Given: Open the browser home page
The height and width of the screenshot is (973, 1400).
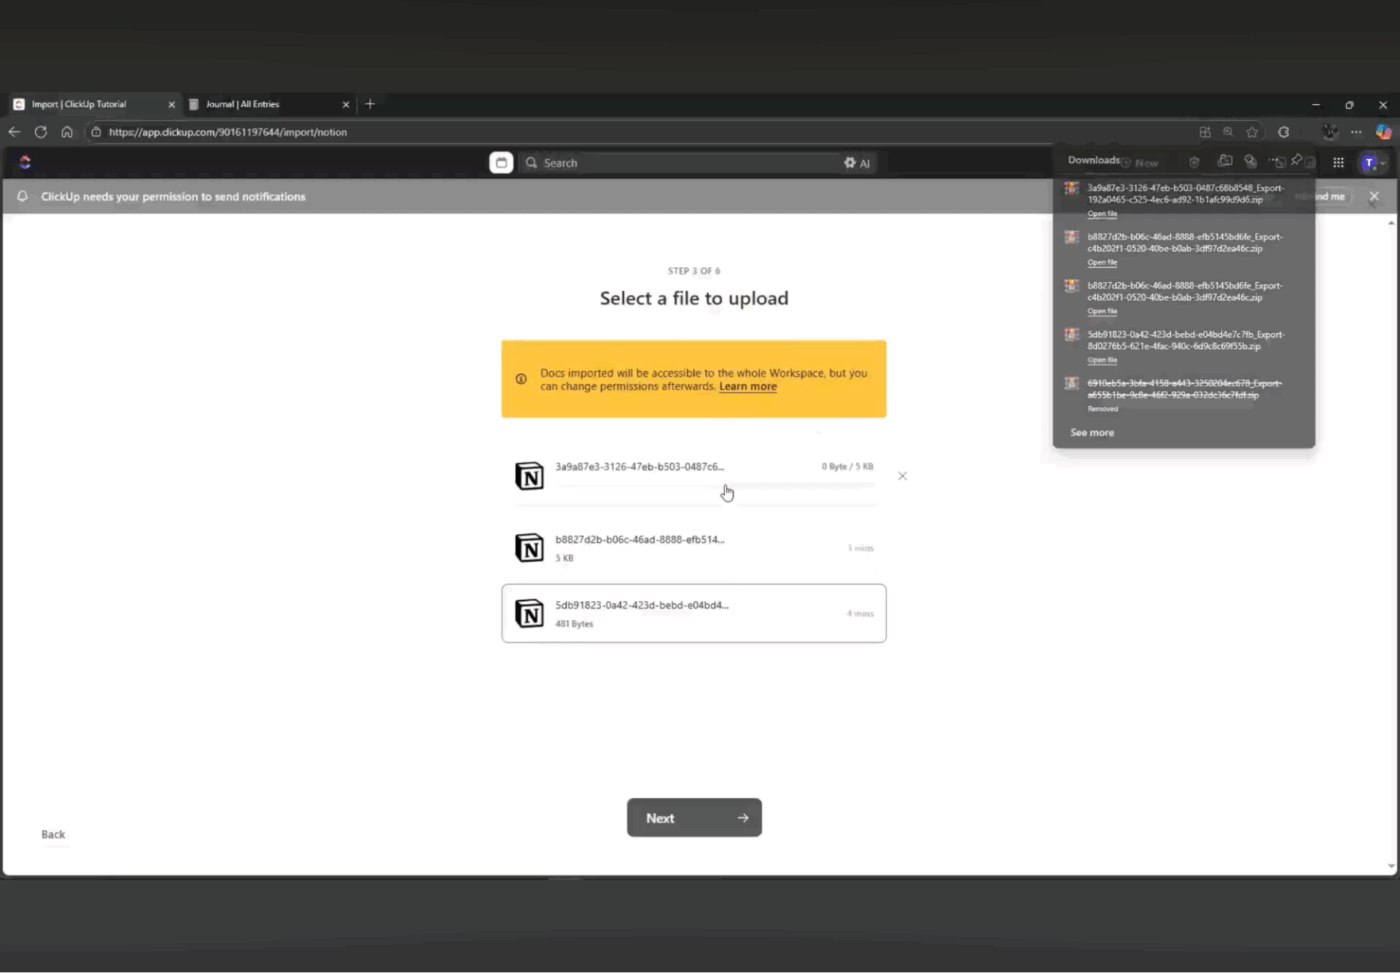Looking at the screenshot, I should pos(67,131).
